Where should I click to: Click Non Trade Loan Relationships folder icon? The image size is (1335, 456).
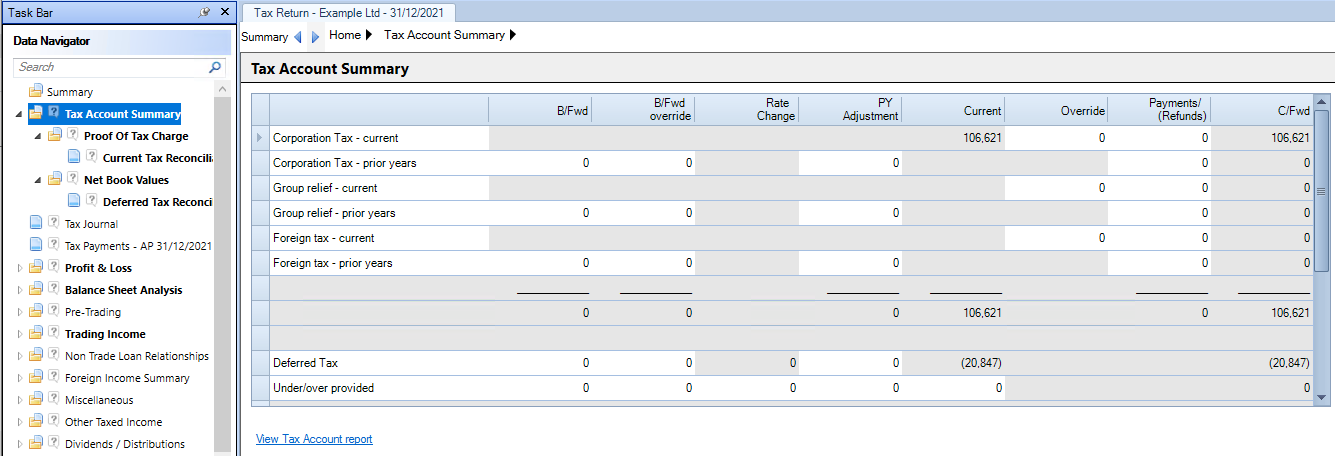tap(36, 355)
